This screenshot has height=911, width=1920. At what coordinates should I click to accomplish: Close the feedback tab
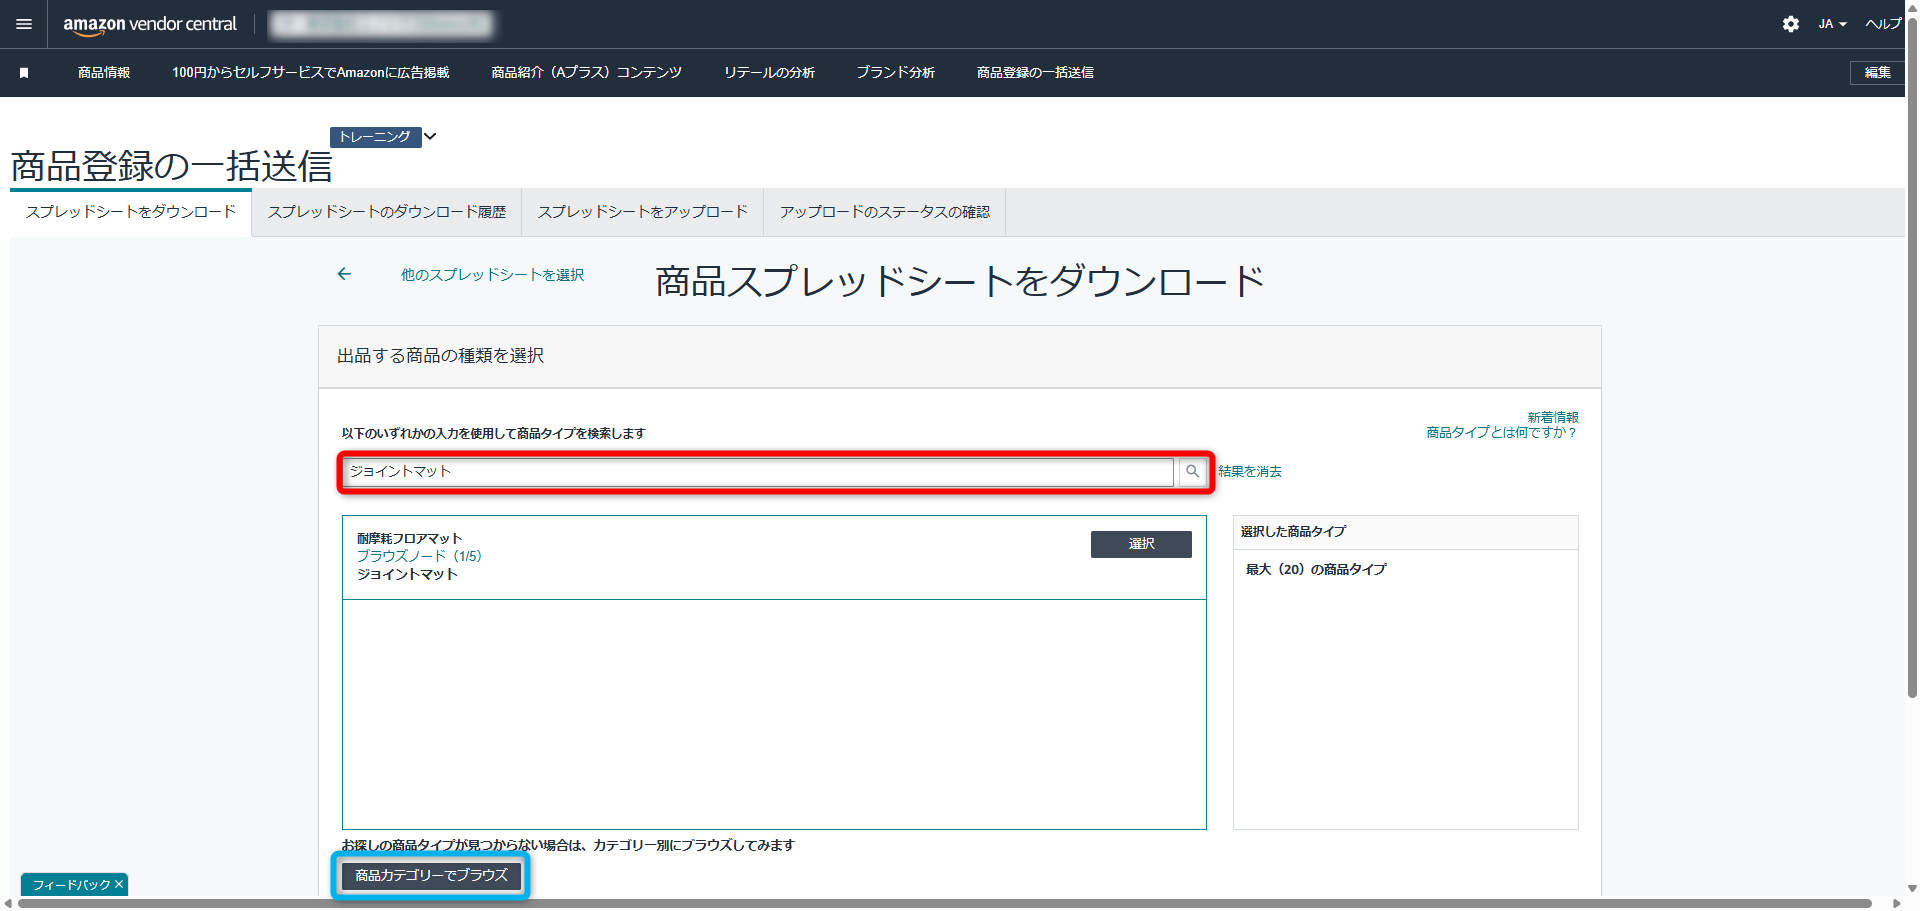click(x=119, y=884)
